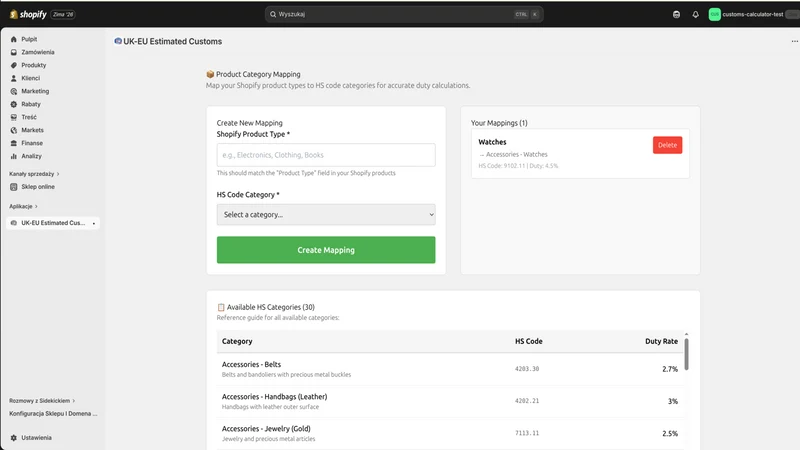
Task: Open Finanse bank icon
Action: click(x=14, y=143)
